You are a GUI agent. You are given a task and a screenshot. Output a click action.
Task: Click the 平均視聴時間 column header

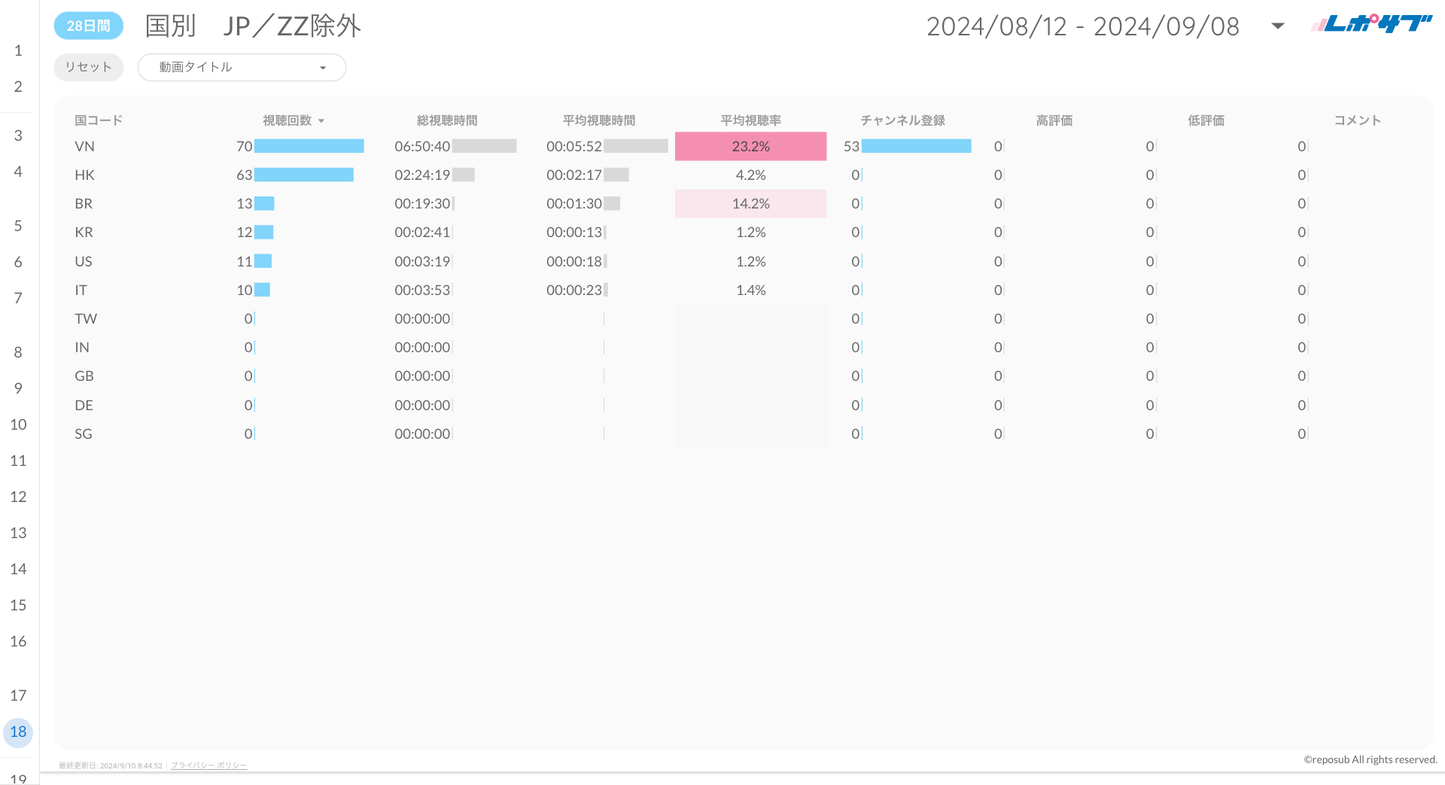[599, 120]
